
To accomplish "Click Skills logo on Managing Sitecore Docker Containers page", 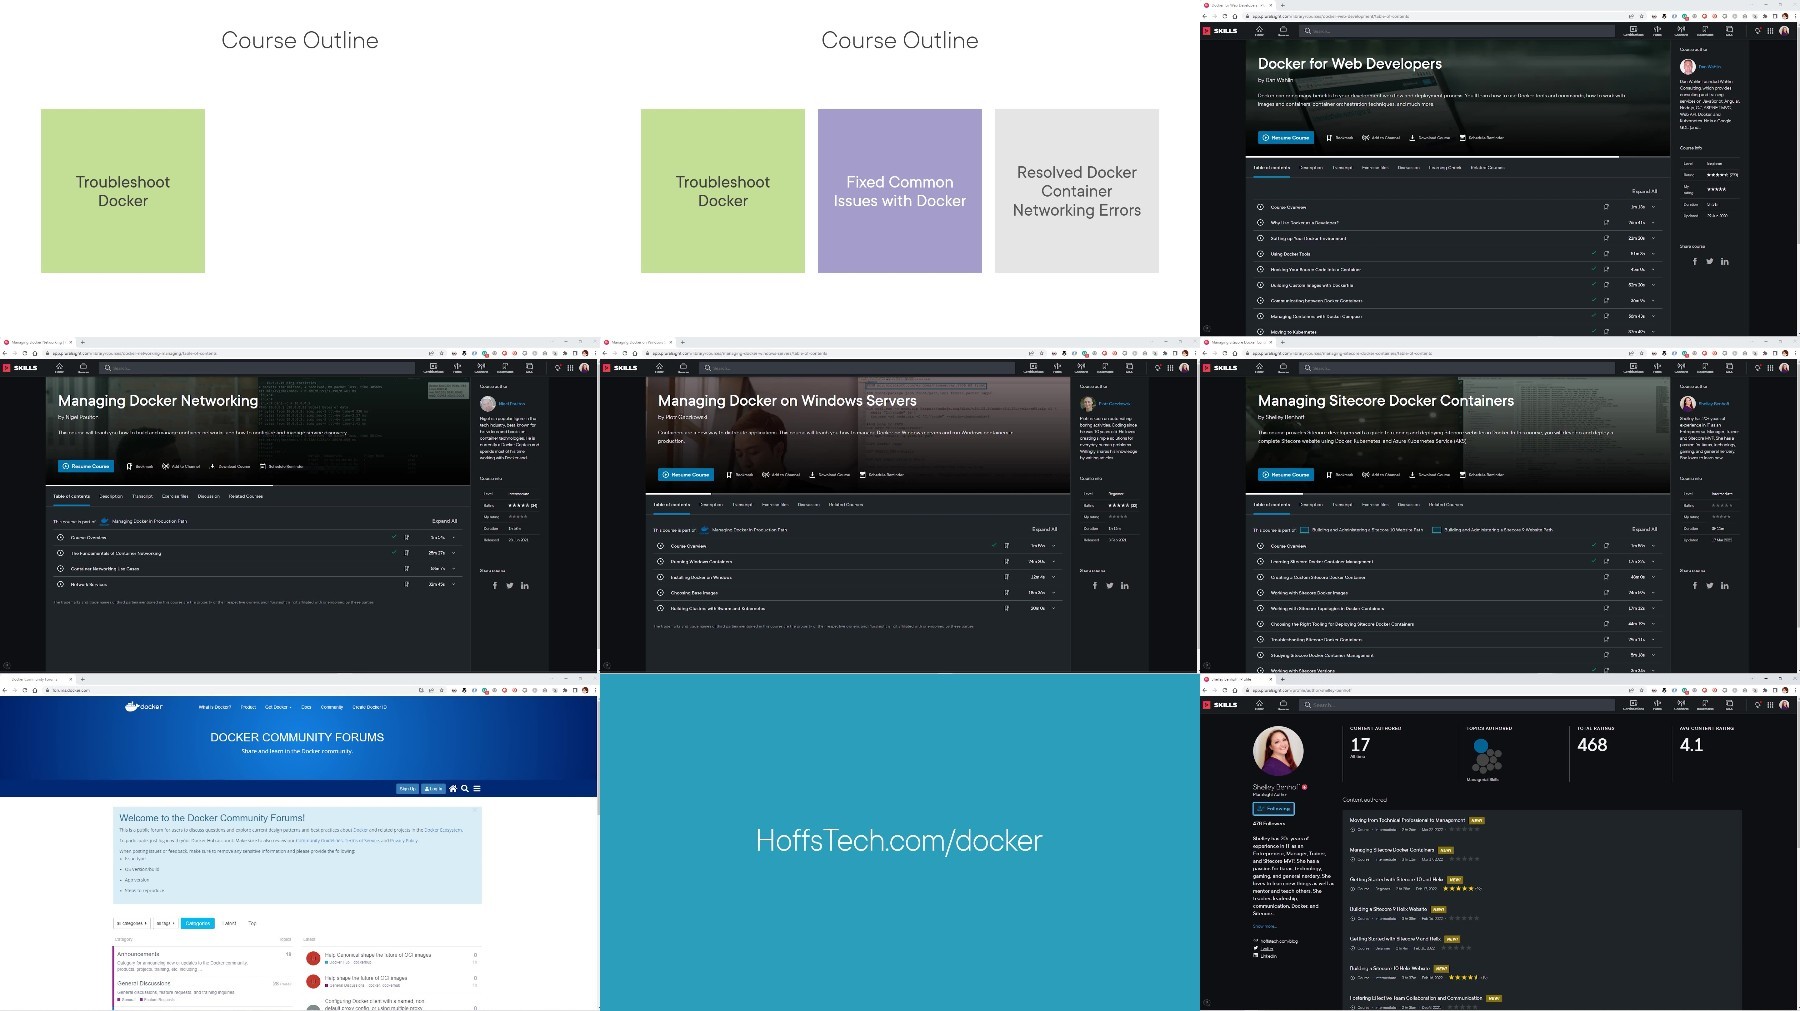I will click(1221, 368).
